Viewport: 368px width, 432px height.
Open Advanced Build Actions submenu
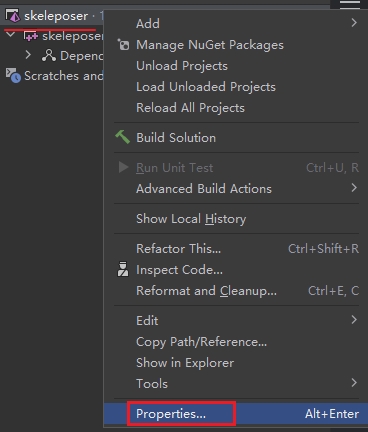tap(236, 189)
